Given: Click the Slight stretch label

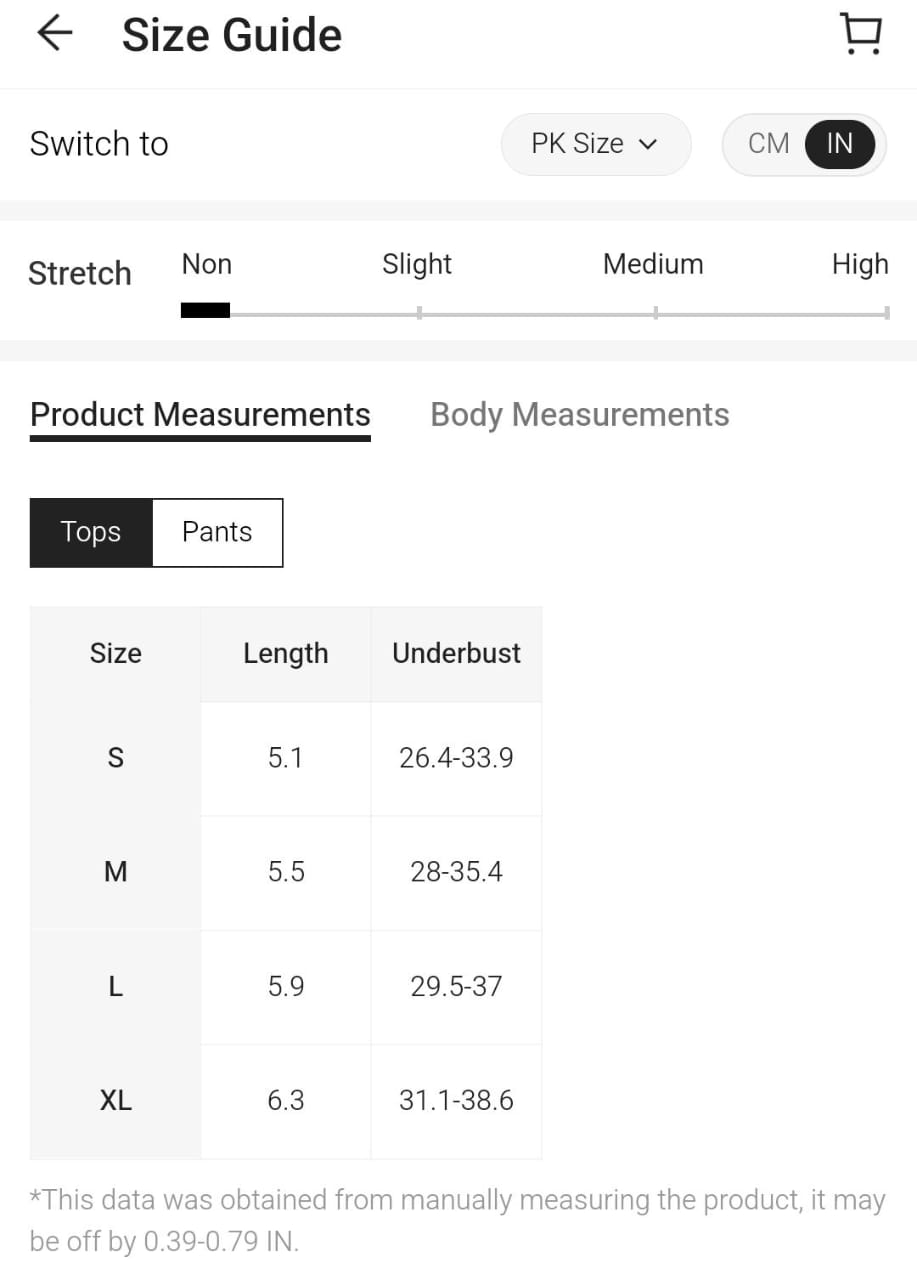Looking at the screenshot, I should coord(417,265).
